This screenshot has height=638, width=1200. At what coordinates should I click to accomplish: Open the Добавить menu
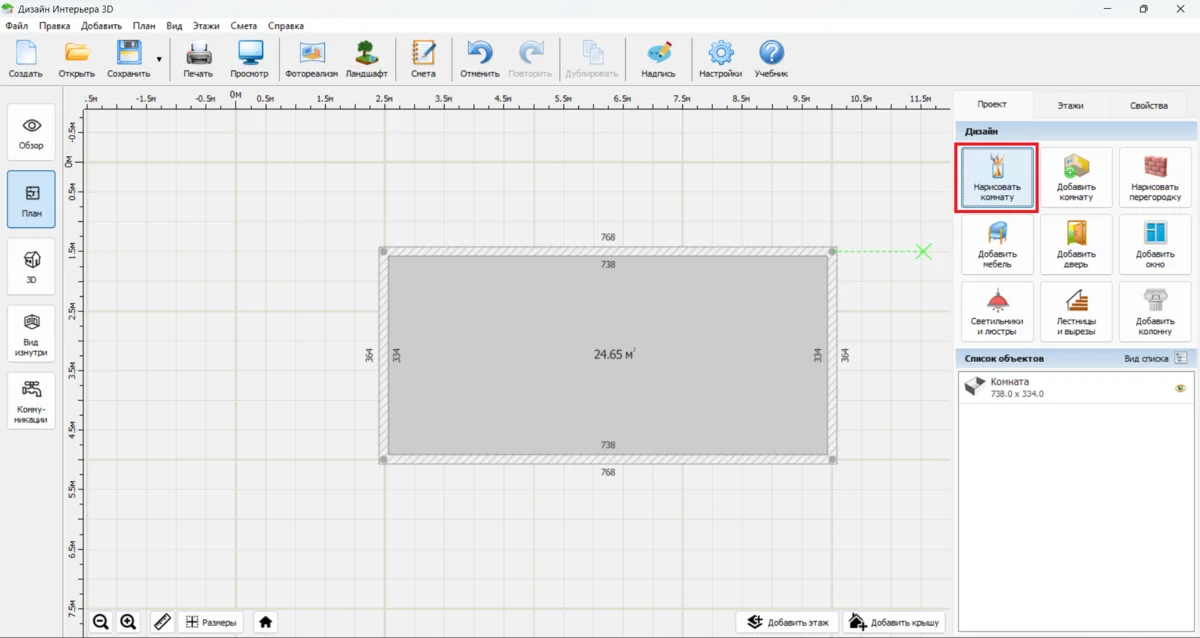[x=101, y=25]
